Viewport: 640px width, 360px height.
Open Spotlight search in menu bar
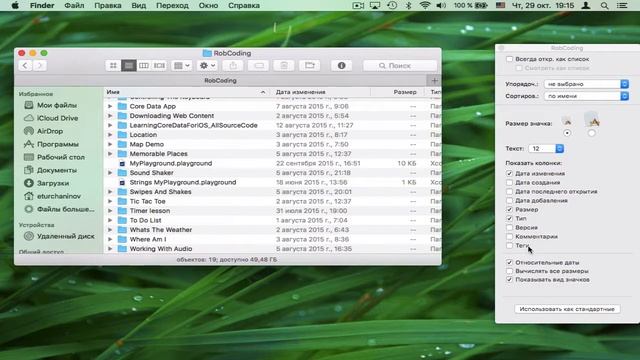coord(604,5)
